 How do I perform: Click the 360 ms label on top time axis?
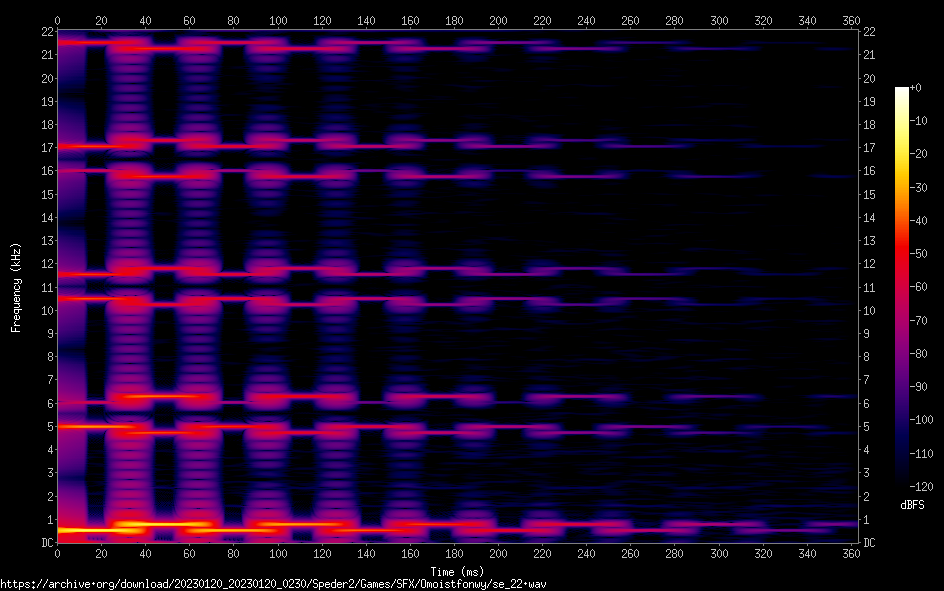tap(850, 20)
